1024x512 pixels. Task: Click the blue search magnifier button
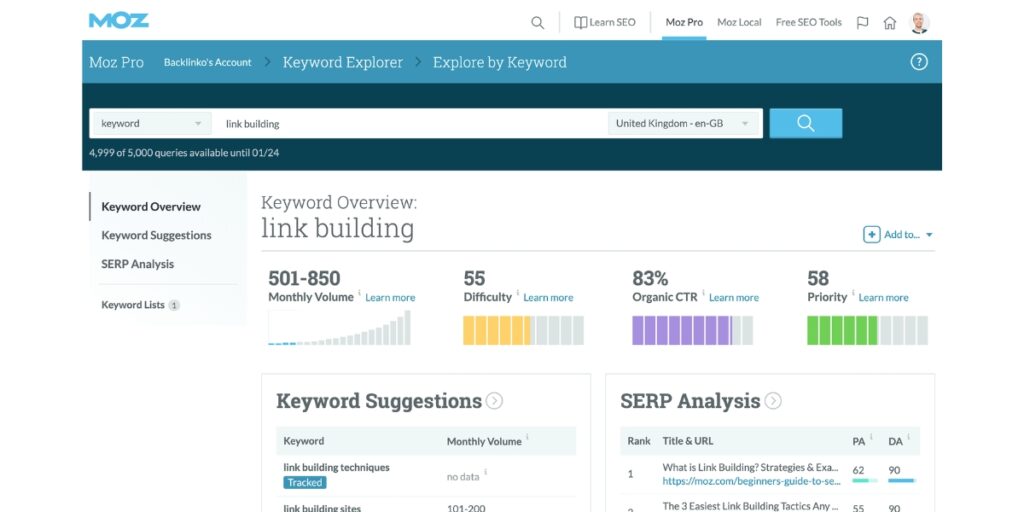(x=806, y=123)
